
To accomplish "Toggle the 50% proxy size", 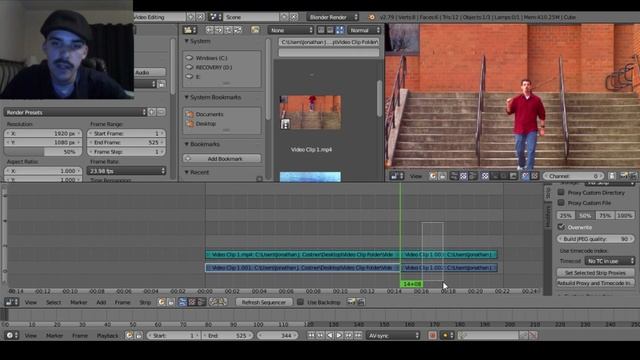I will click(585, 216).
